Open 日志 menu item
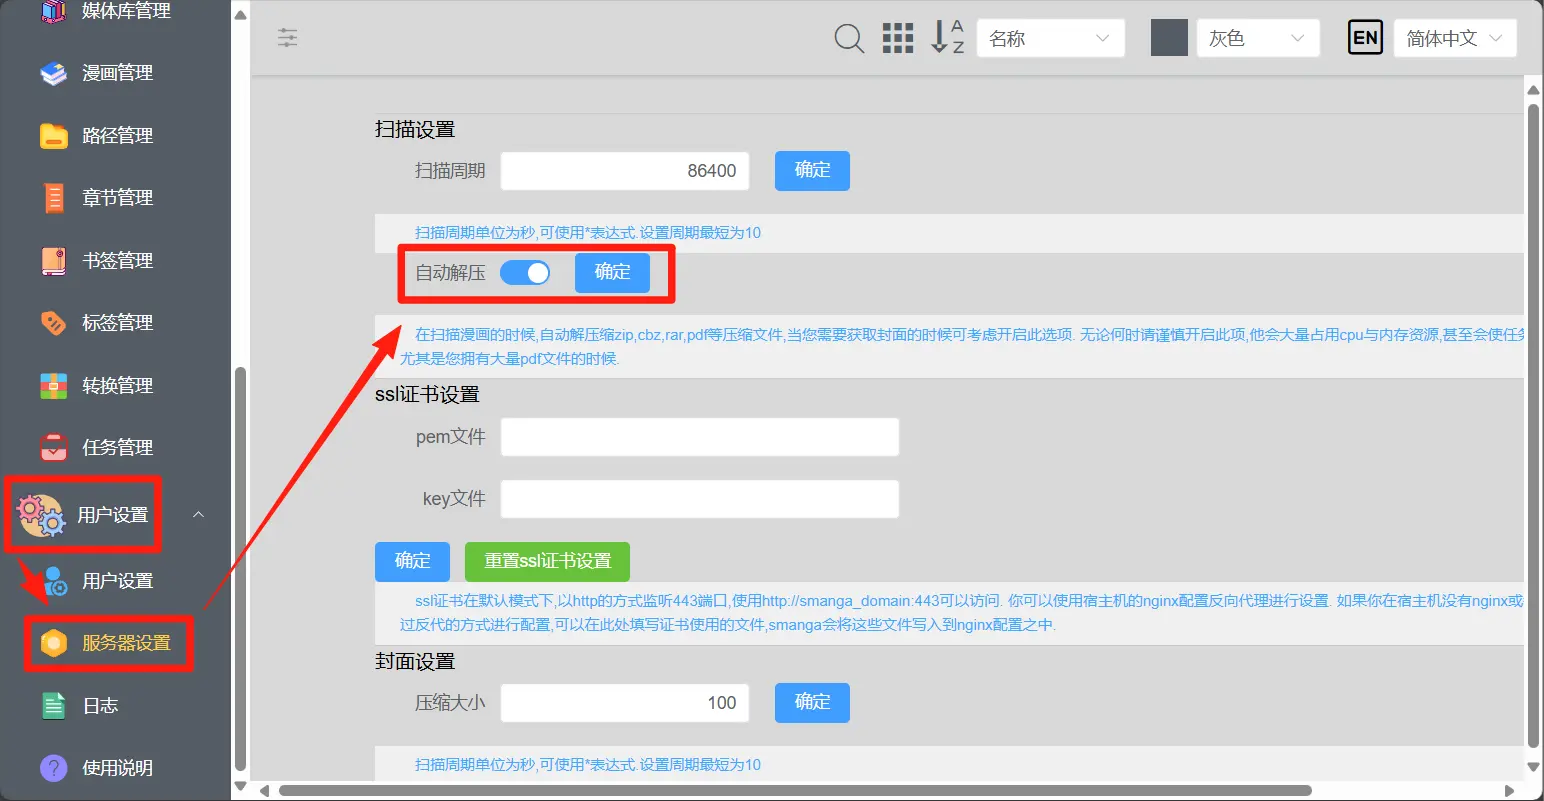Viewport: 1544px width, 801px height. tap(99, 706)
